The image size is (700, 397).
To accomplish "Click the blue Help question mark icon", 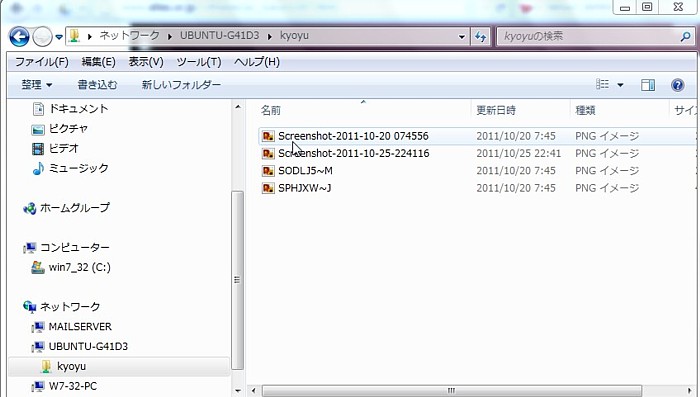I will (x=677, y=85).
